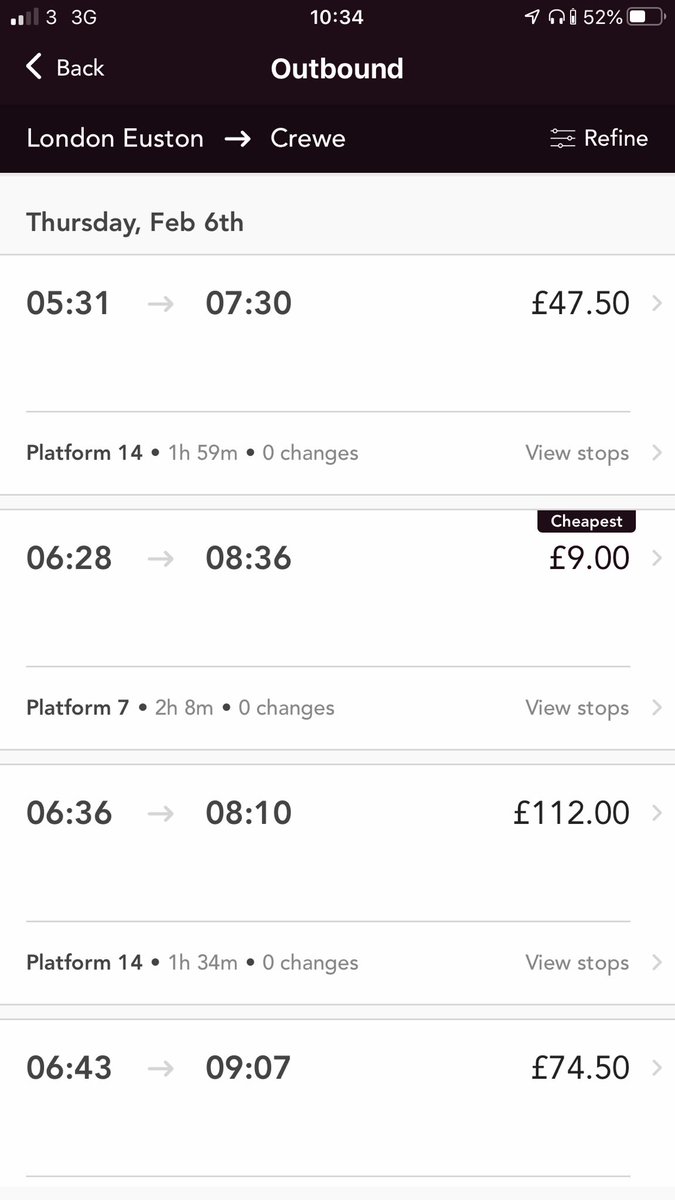Tap the Cheapest badge

pyautogui.click(x=586, y=521)
